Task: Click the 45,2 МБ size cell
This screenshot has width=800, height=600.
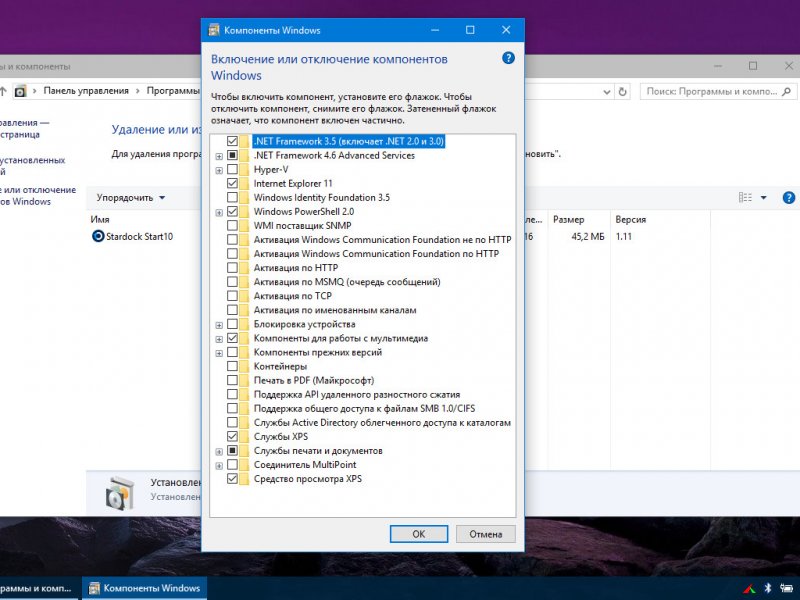Action: coord(588,237)
